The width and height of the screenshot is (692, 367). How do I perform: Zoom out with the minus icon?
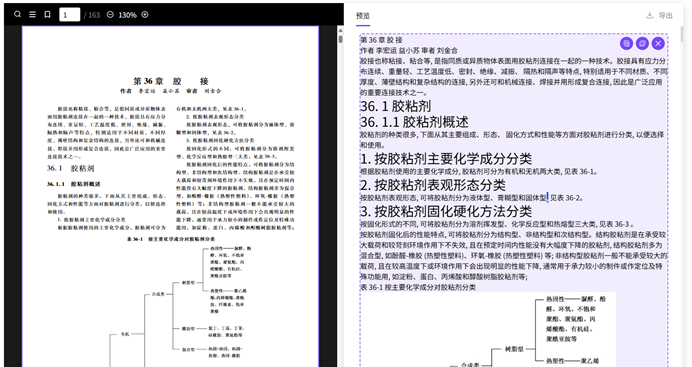tap(110, 15)
